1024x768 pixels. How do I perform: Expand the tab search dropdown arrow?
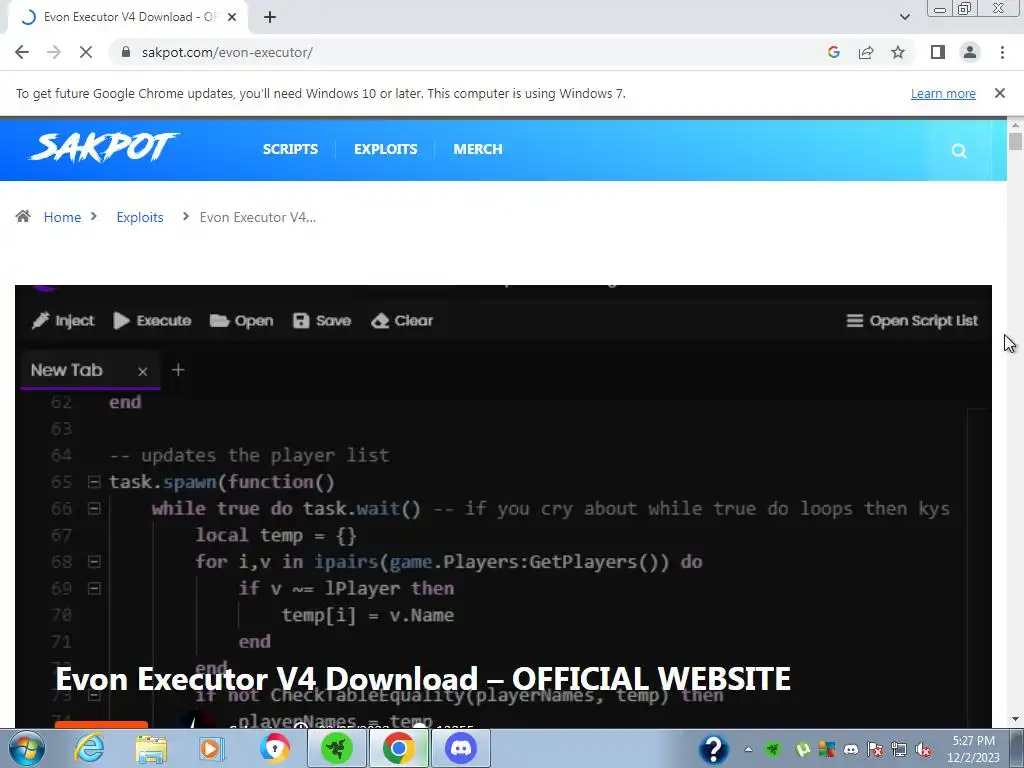(904, 17)
